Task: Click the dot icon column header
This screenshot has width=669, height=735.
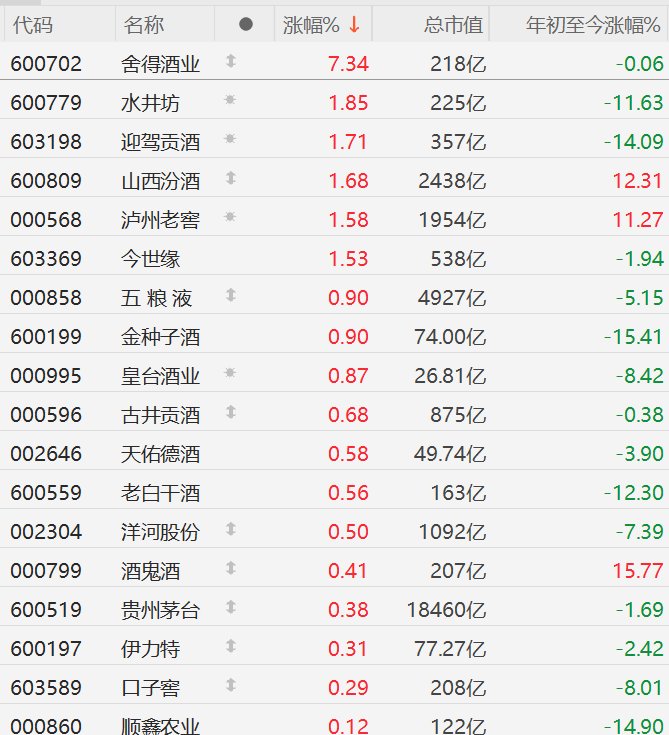Action: pyautogui.click(x=246, y=24)
